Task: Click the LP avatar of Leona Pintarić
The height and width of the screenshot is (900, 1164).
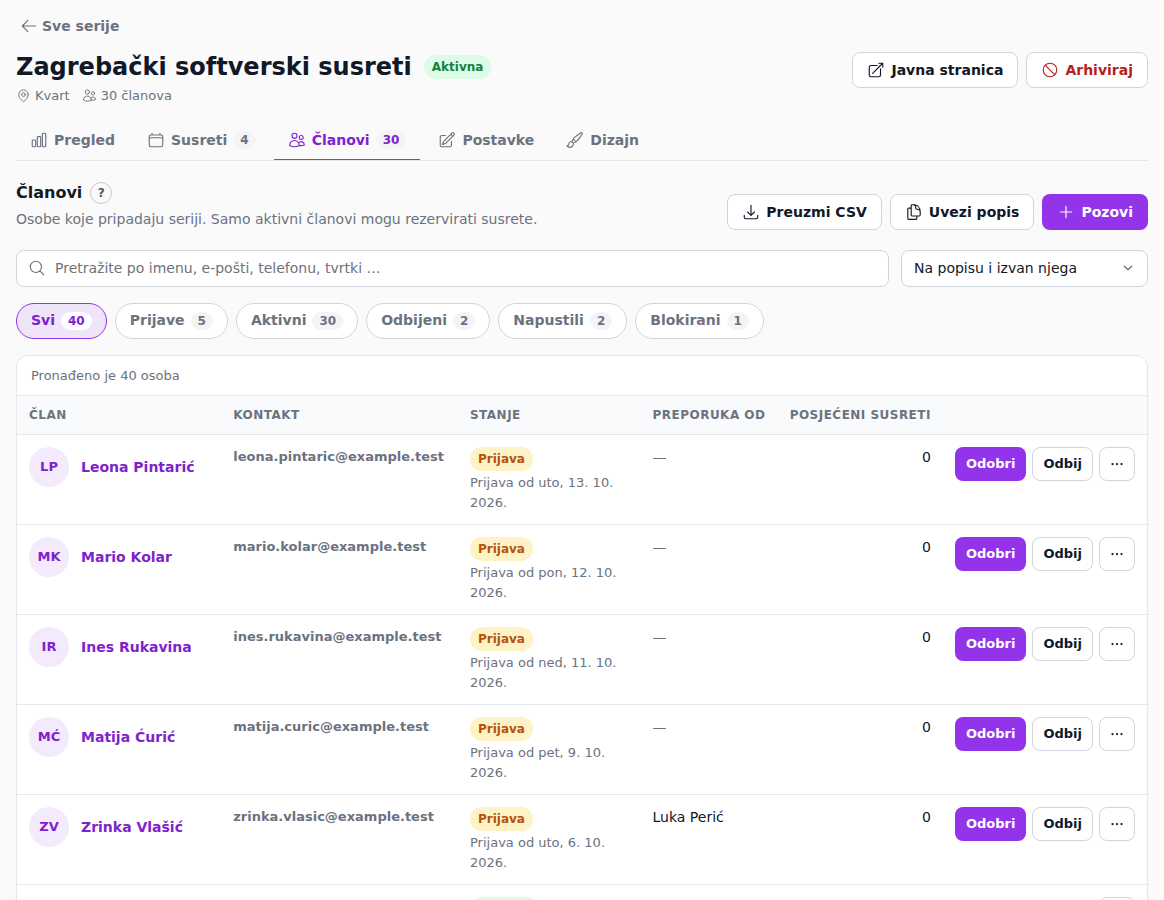Action: pyautogui.click(x=49, y=467)
